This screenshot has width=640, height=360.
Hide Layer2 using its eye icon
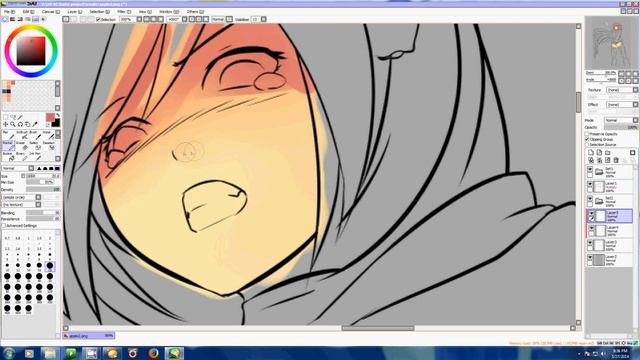pos(590,258)
